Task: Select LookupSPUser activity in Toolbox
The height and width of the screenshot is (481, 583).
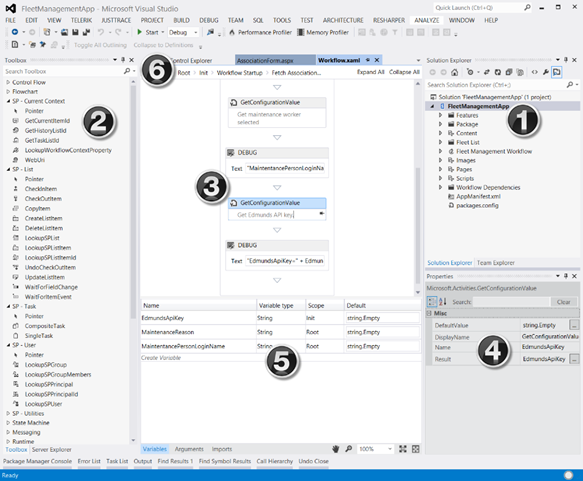Action: [x=44, y=404]
